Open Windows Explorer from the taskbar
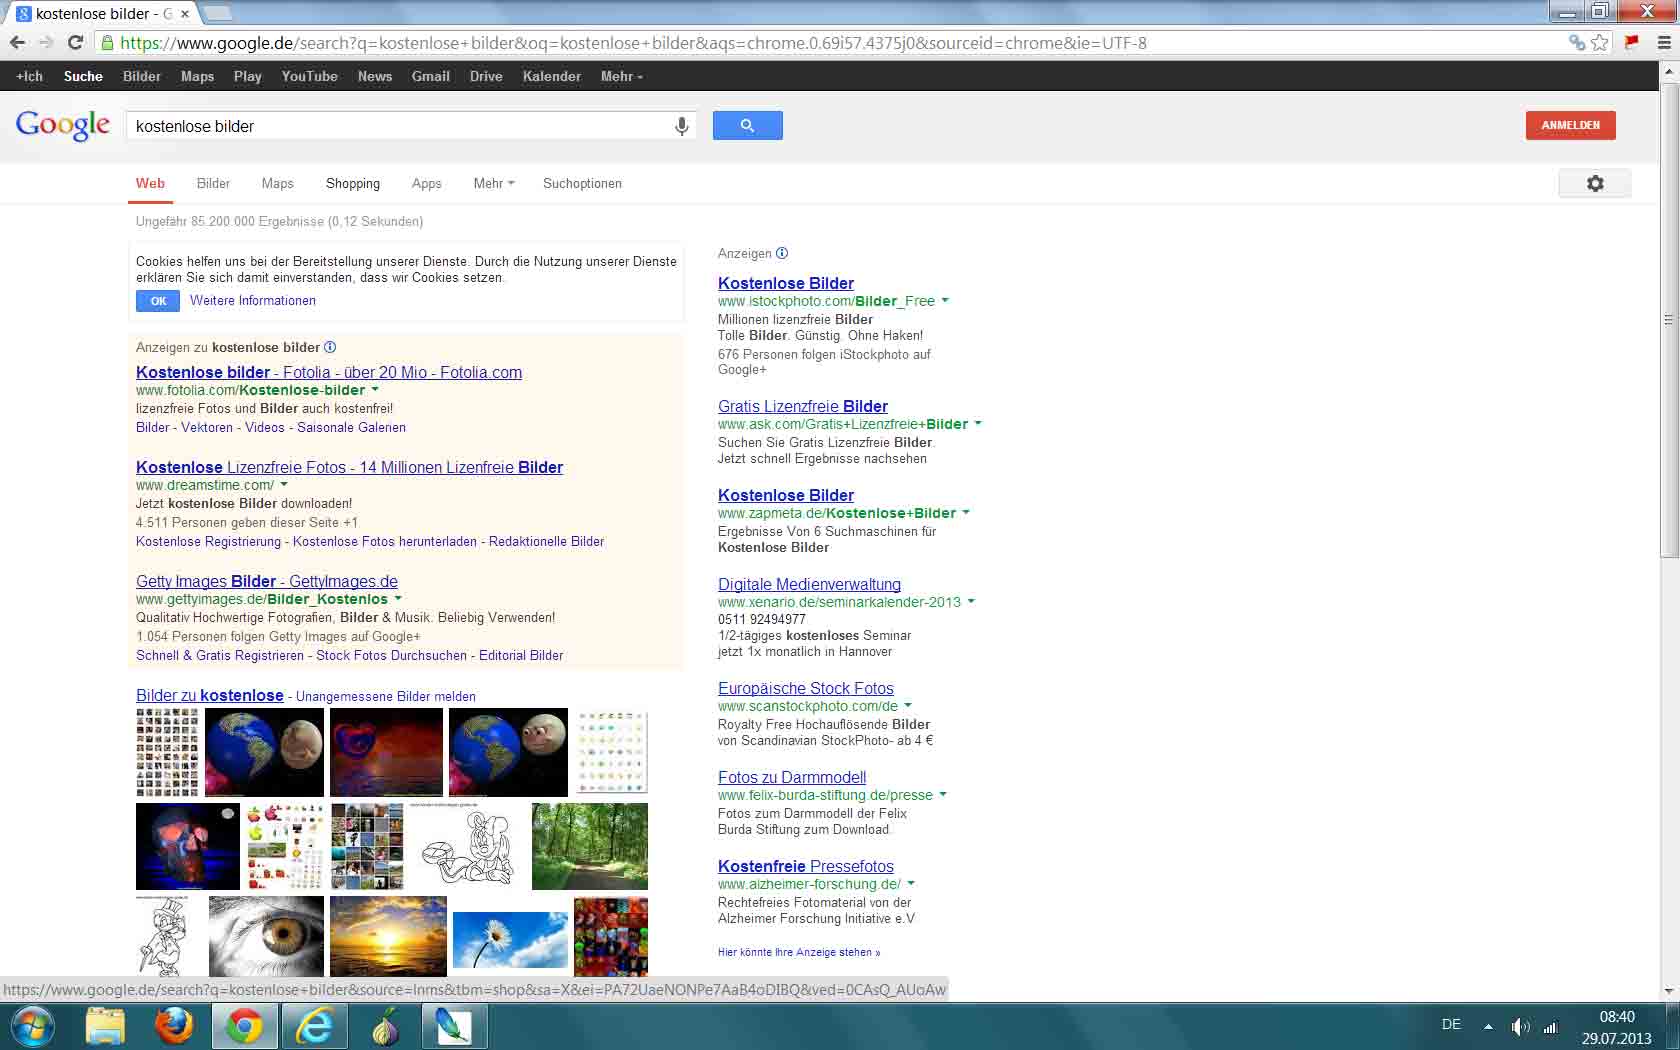Screen dimensions: 1680x1050 pos(105,1027)
